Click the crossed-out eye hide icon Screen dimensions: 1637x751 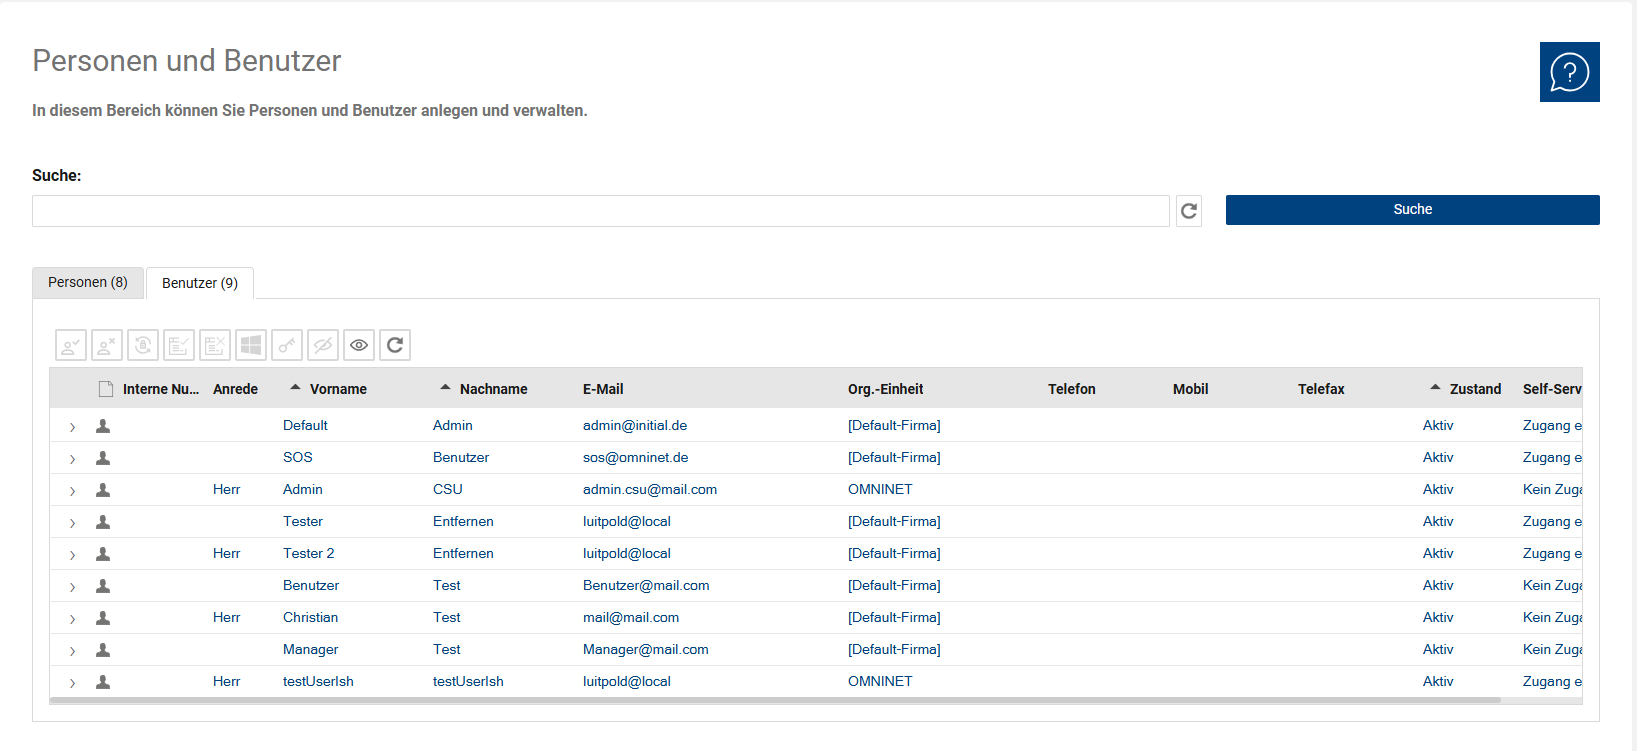pyautogui.click(x=323, y=345)
